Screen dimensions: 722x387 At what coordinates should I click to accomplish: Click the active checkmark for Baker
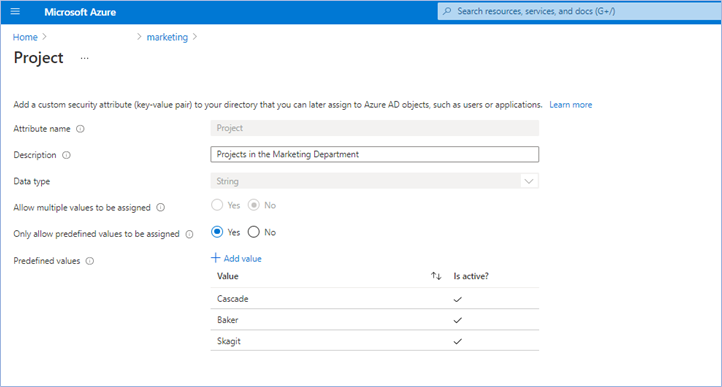458,320
